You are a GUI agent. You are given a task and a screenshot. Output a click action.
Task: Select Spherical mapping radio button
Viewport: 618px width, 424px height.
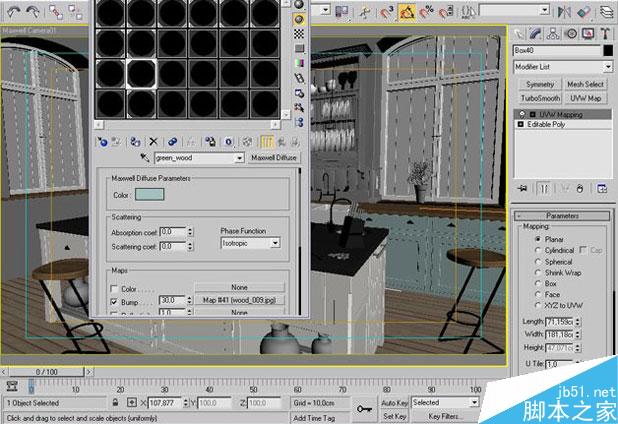point(538,262)
